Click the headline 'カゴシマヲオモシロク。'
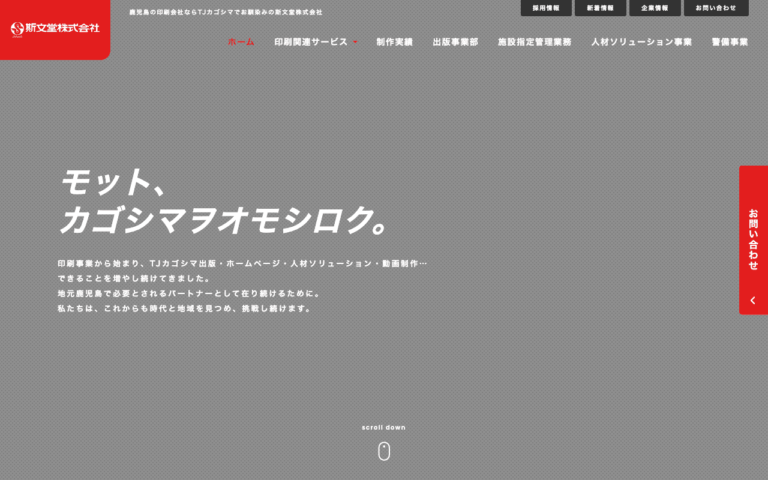This screenshot has width=768, height=480. pos(224,219)
